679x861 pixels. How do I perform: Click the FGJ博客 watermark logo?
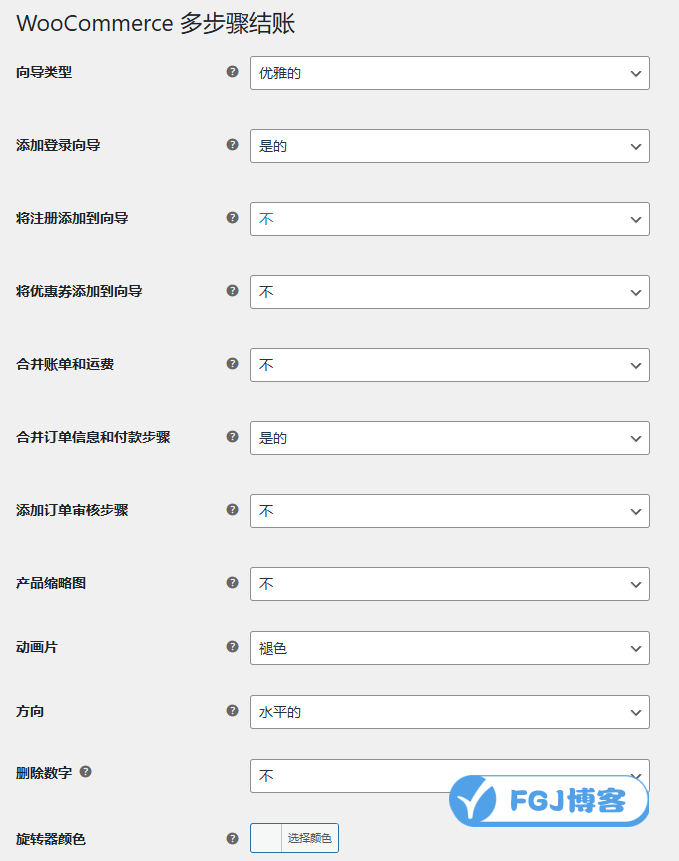click(549, 801)
